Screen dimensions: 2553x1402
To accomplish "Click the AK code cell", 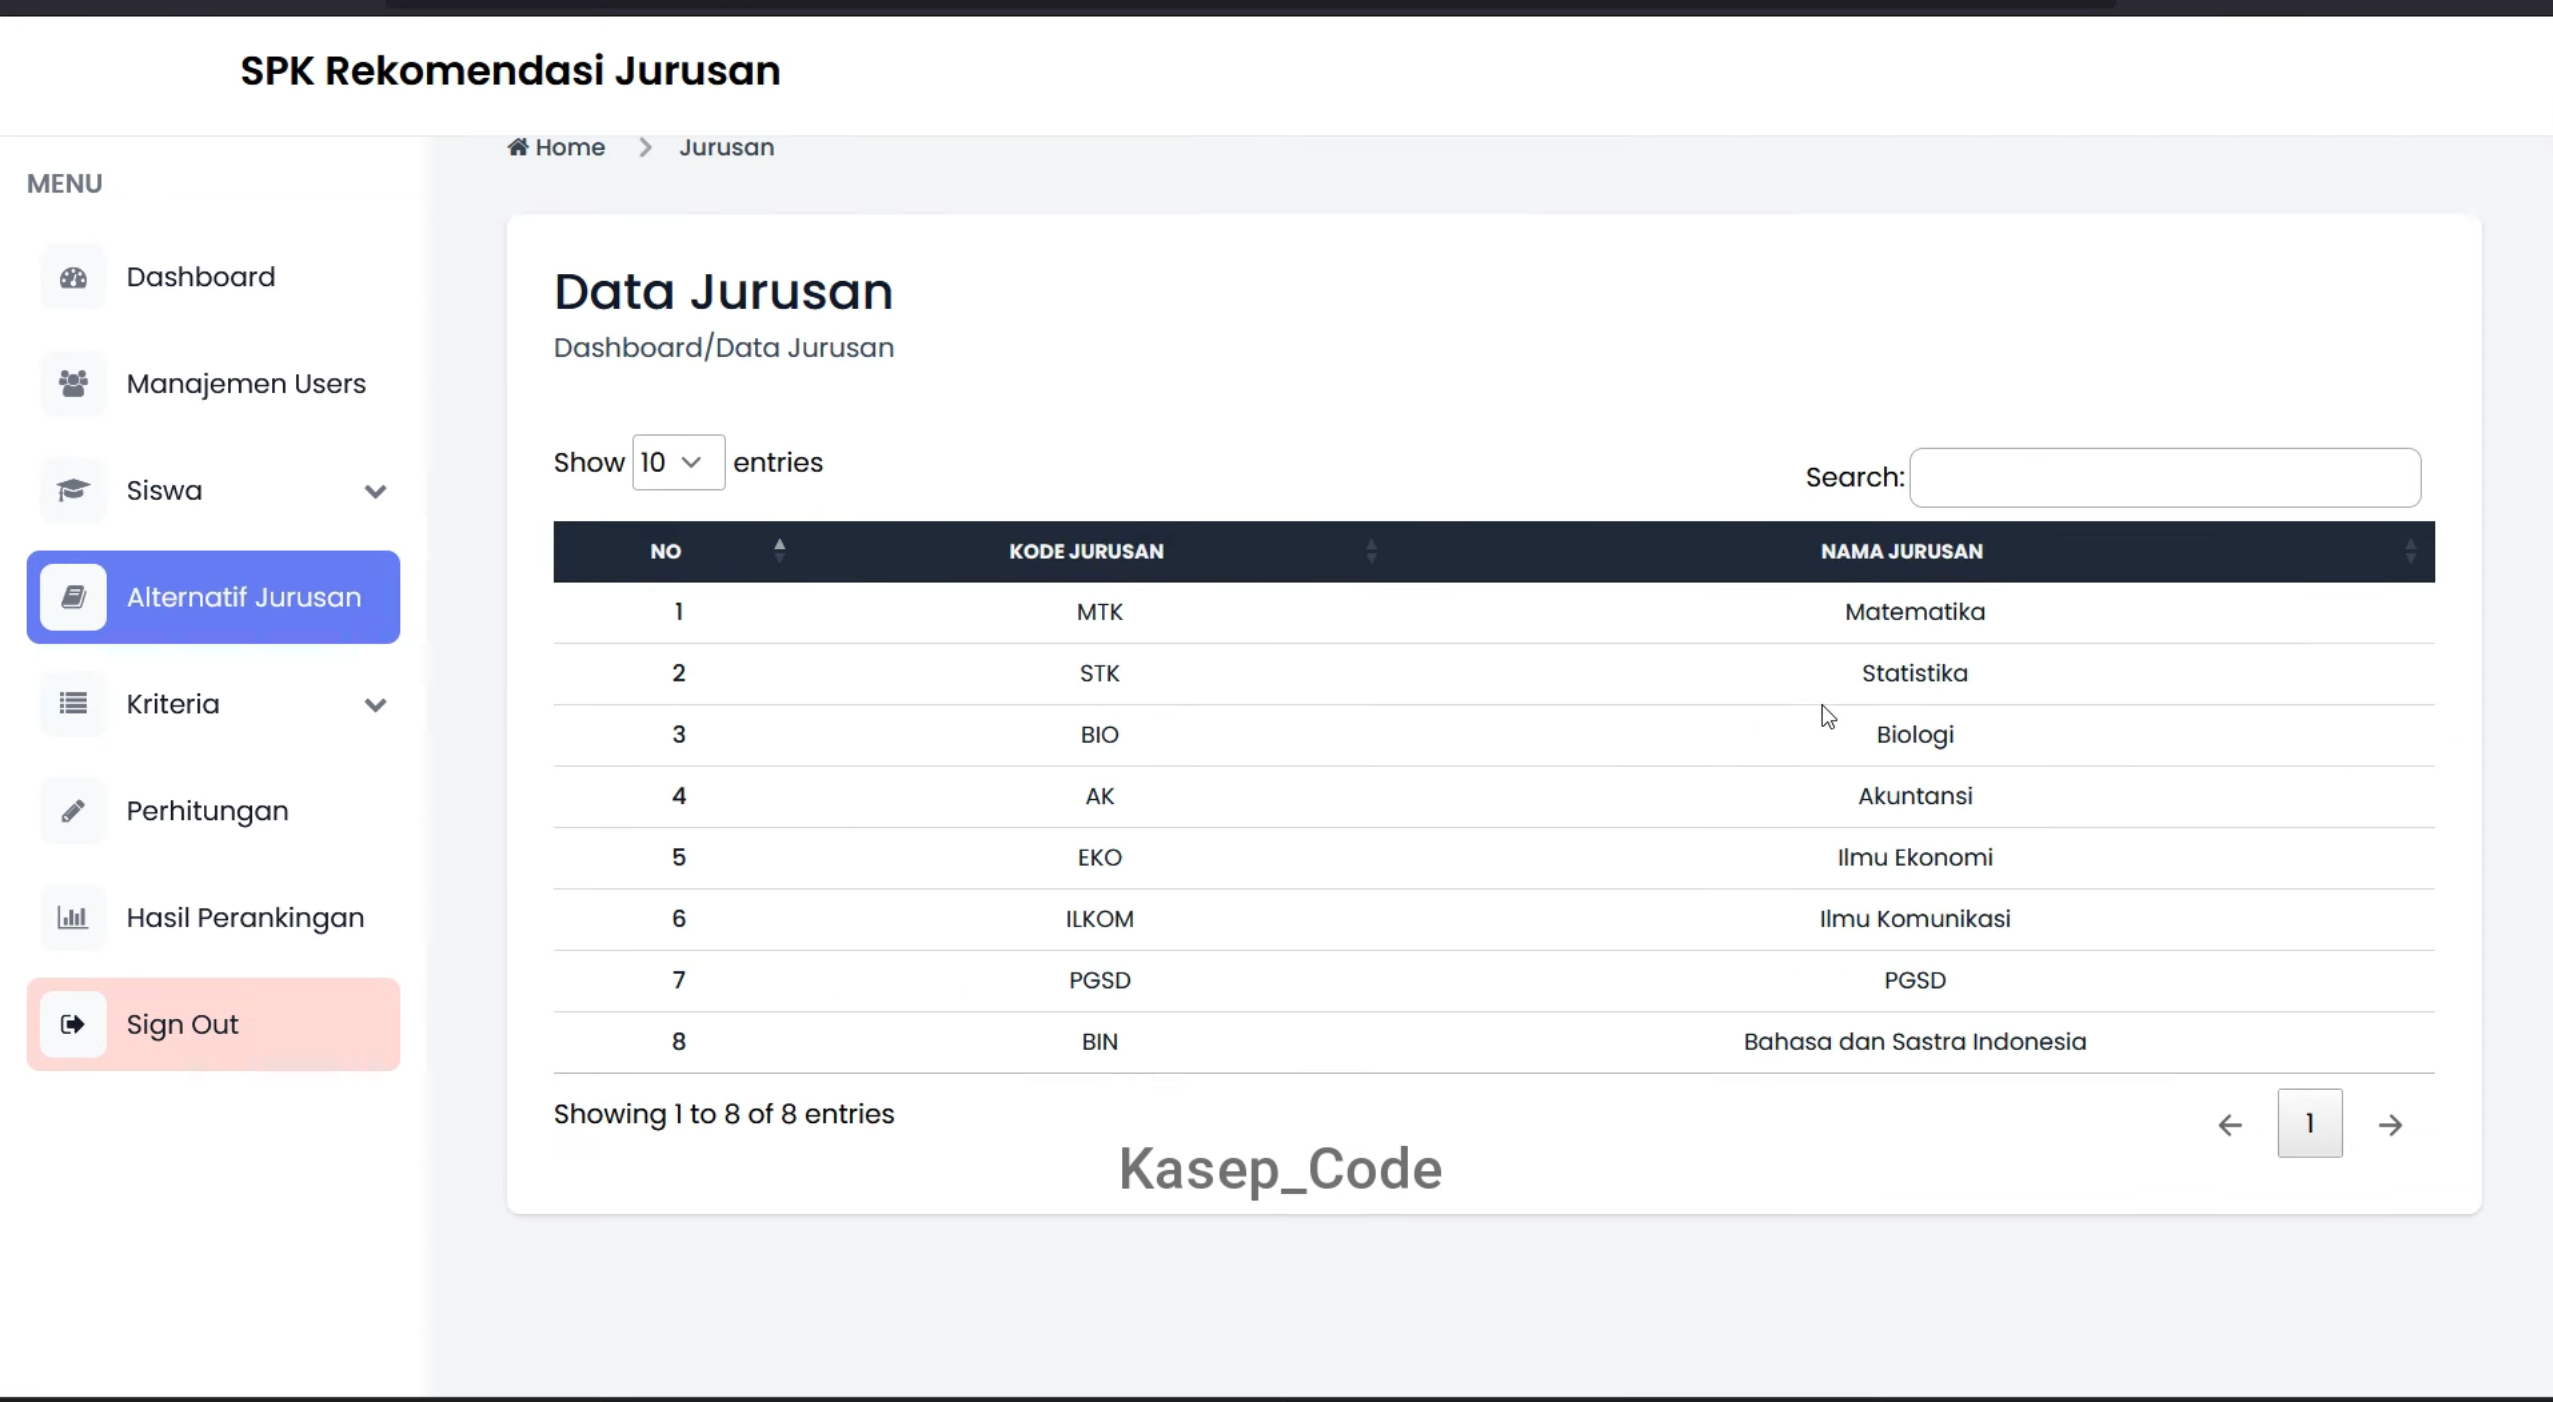I will pos(1099,796).
